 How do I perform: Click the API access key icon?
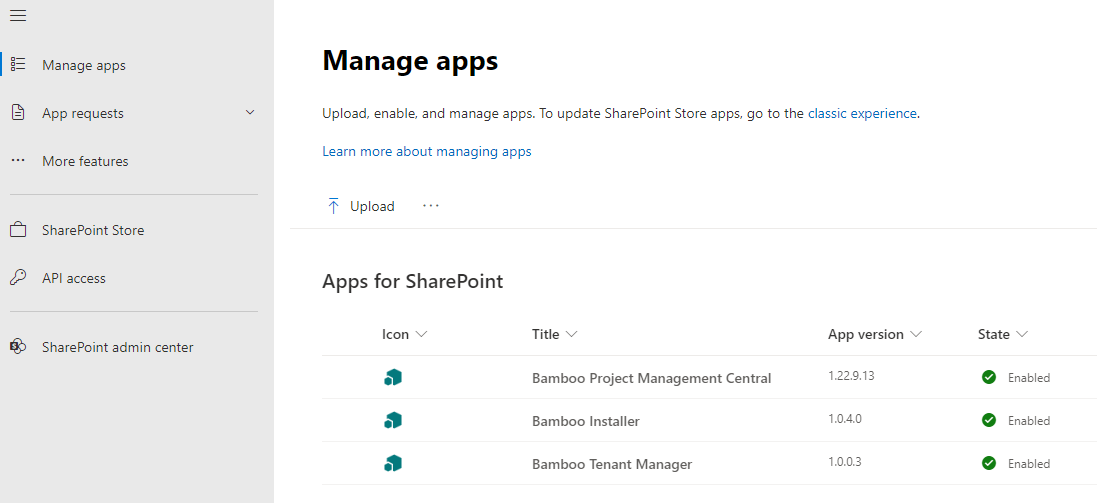pyautogui.click(x=18, y=278)
